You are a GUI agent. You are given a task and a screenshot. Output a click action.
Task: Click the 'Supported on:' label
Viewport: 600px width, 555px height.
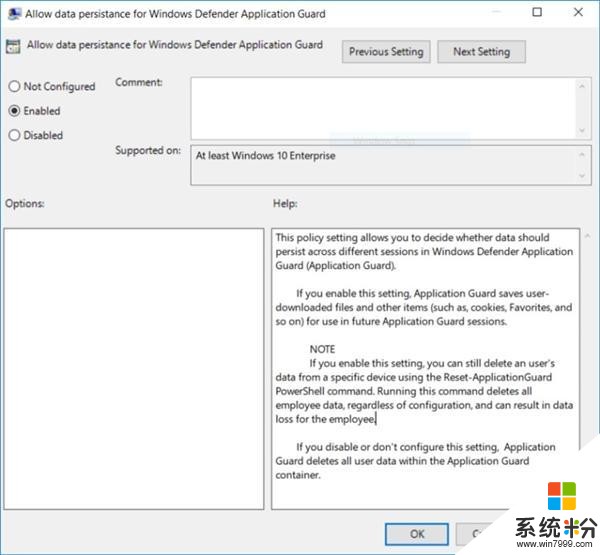point(148,150)
